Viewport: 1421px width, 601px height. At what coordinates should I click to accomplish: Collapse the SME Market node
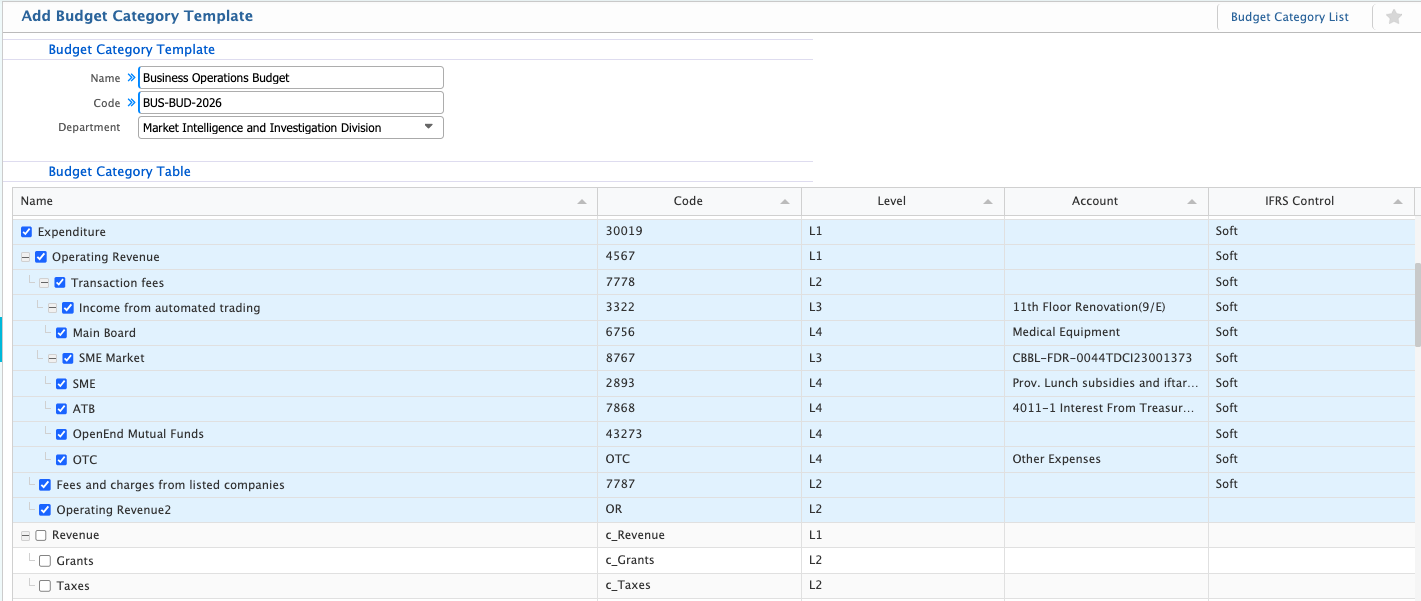[53, 358]
